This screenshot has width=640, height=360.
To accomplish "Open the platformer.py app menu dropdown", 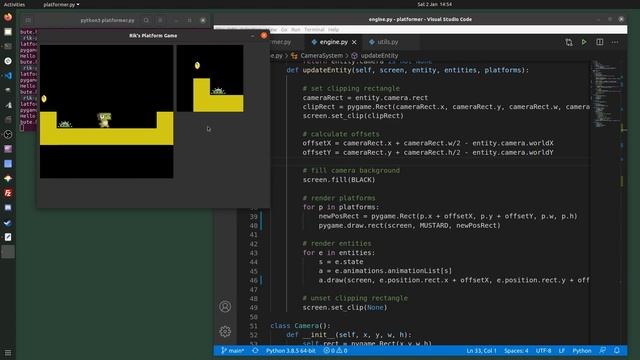I will pyautogui.click(x=61, y=4).
